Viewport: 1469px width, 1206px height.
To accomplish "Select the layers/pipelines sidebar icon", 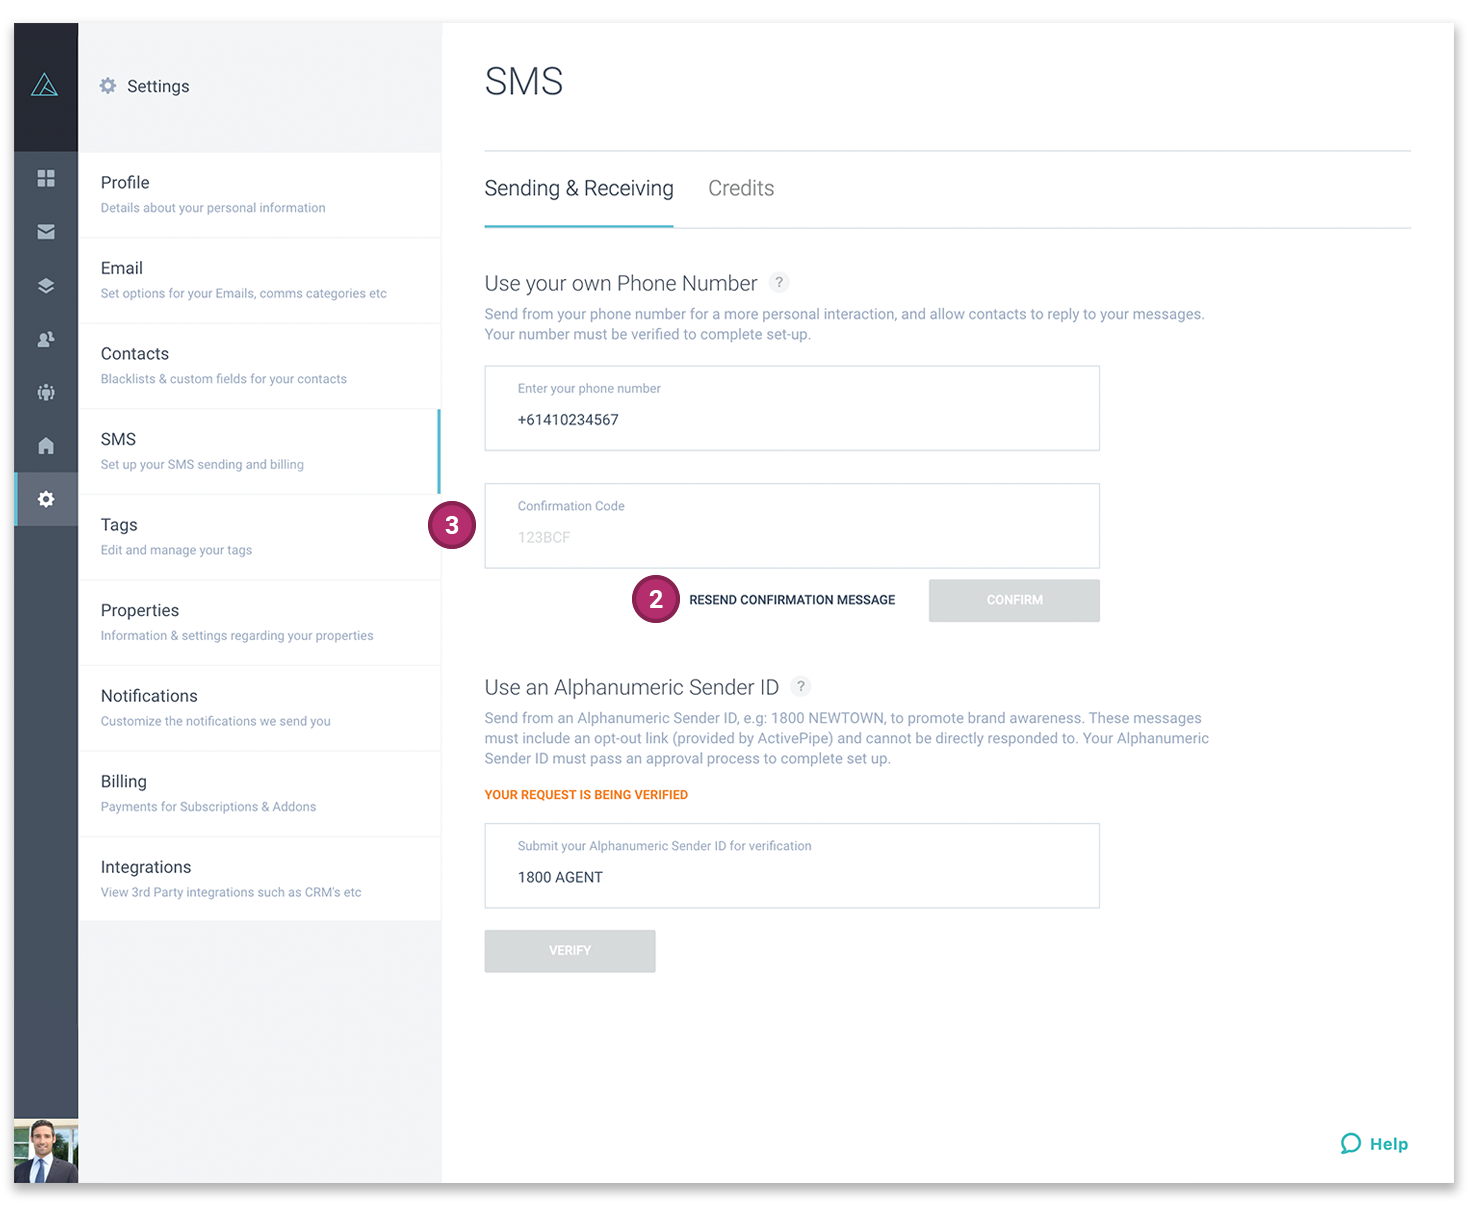I will [45, 285].
